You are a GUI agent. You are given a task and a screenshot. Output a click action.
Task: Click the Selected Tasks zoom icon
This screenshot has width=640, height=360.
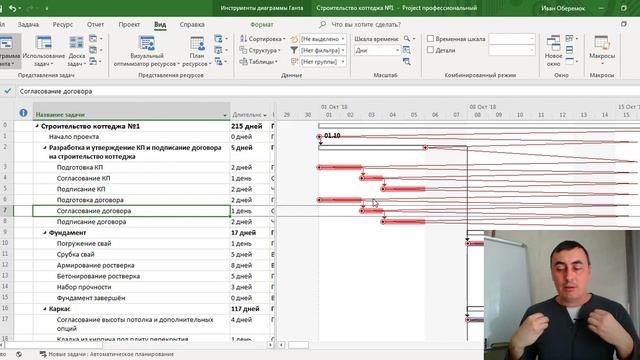(407, 62)
